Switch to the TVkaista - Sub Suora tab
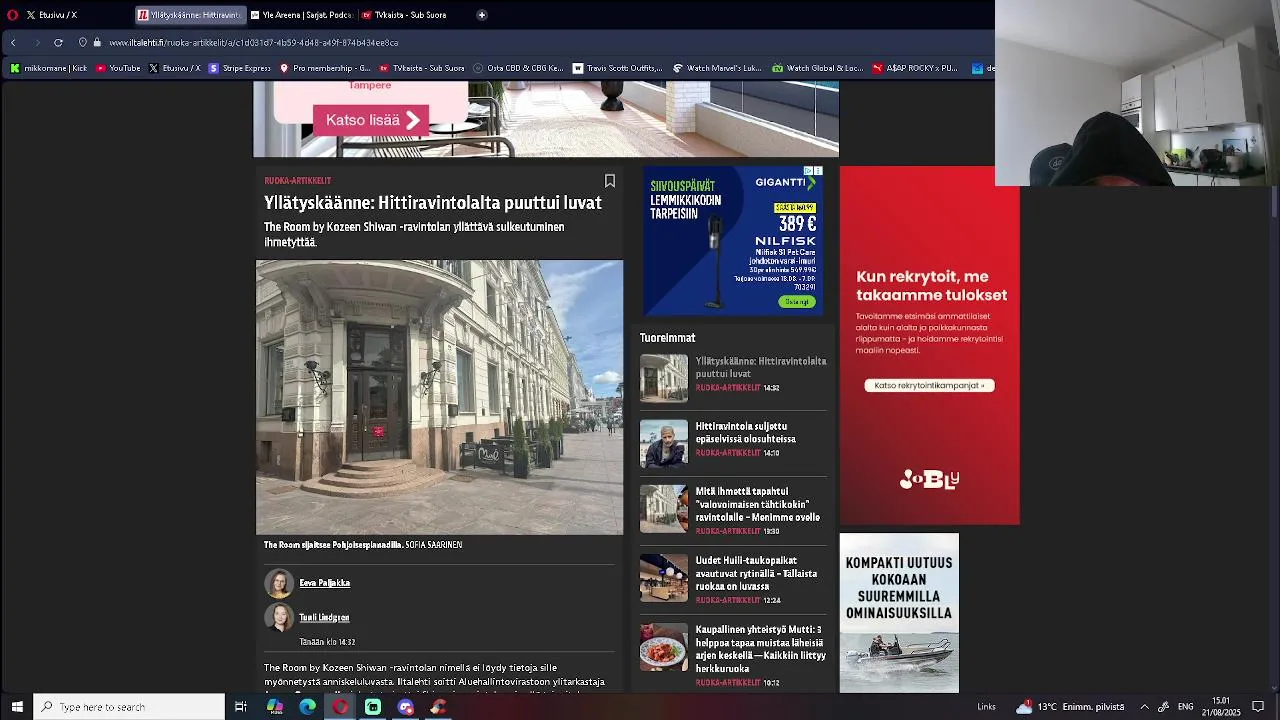The width and height of the screenshot is (1280, 720). click(405, 15)
